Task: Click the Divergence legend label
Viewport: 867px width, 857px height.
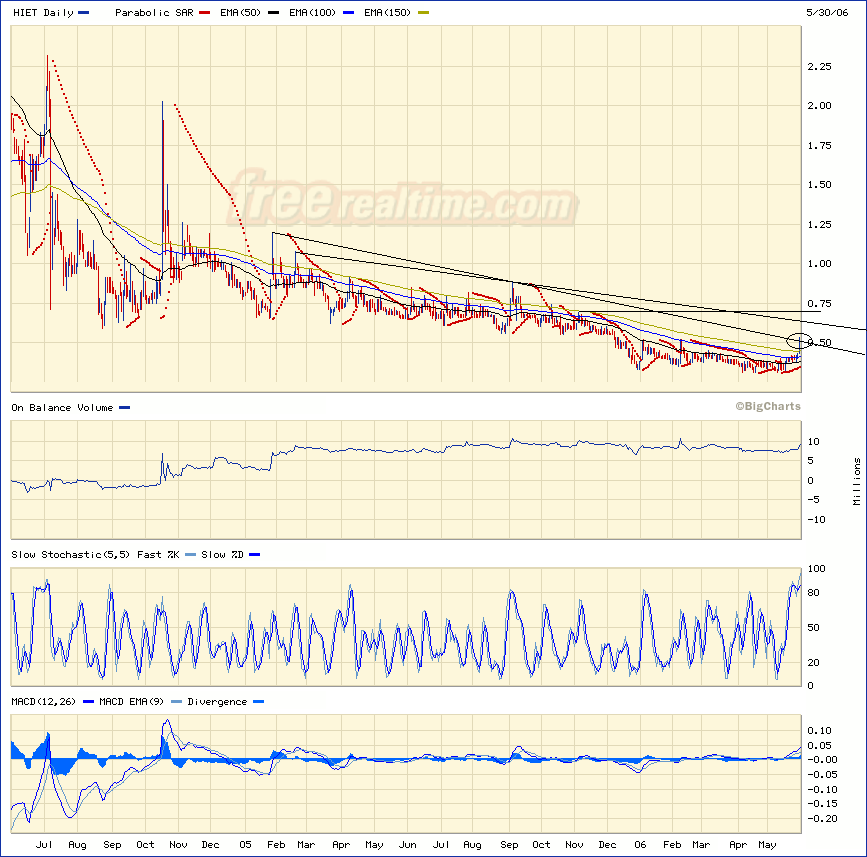Action: pos(217,702)
